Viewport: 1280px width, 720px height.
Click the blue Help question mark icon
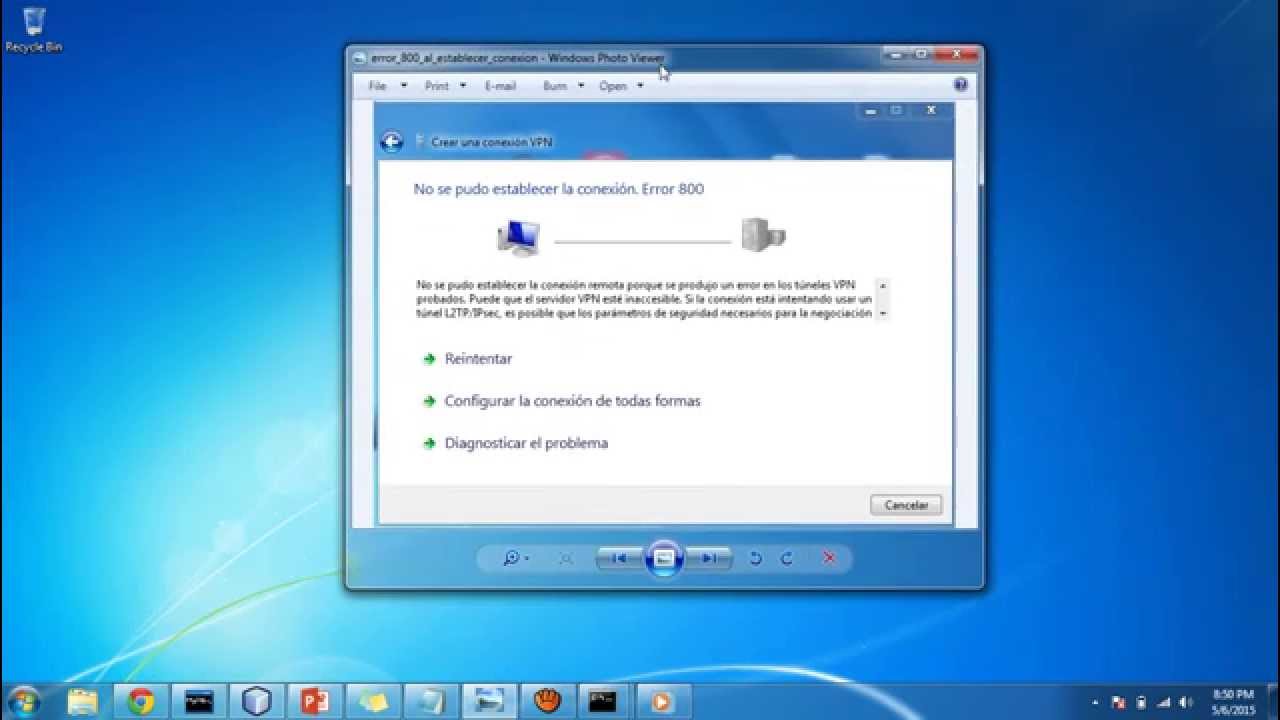[x=961, y=85]
